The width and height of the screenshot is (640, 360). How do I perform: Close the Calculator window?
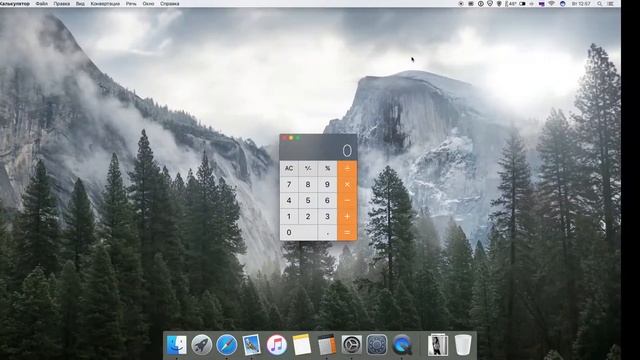pyautogui.click(x=284, y=138)
